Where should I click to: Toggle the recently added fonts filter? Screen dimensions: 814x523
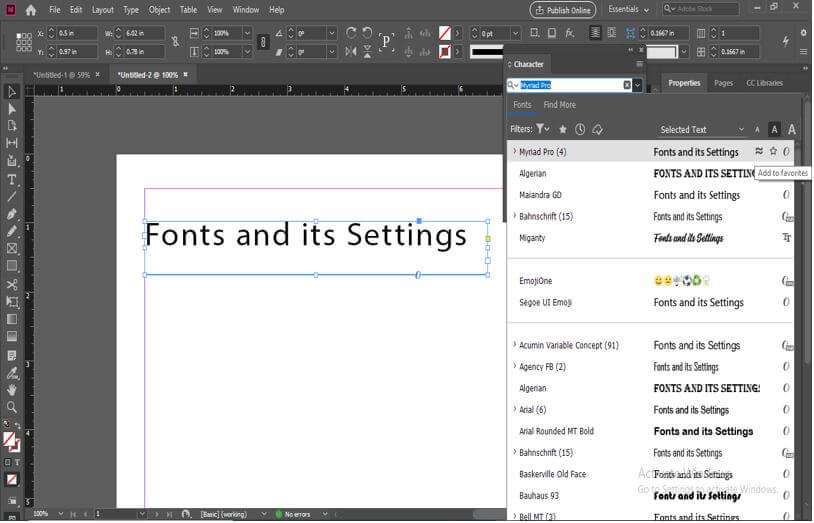pyautogui.click(x=580, y=129)
